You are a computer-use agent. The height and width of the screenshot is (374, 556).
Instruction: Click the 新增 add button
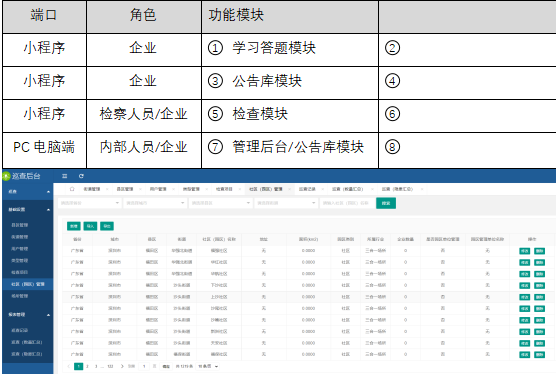[74, 226]
